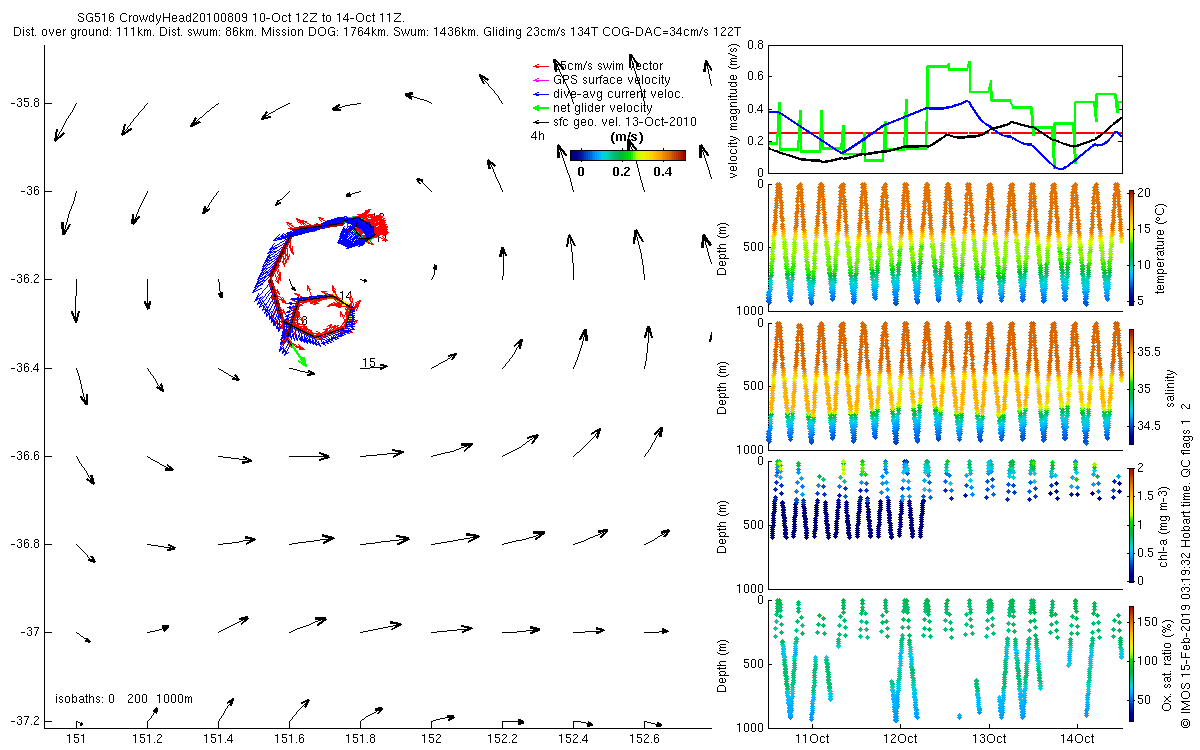Click the "1.5" chl-a colorbar tick
The width and height of the screenshot is (1200, 750).
[x=1146, y=495]
